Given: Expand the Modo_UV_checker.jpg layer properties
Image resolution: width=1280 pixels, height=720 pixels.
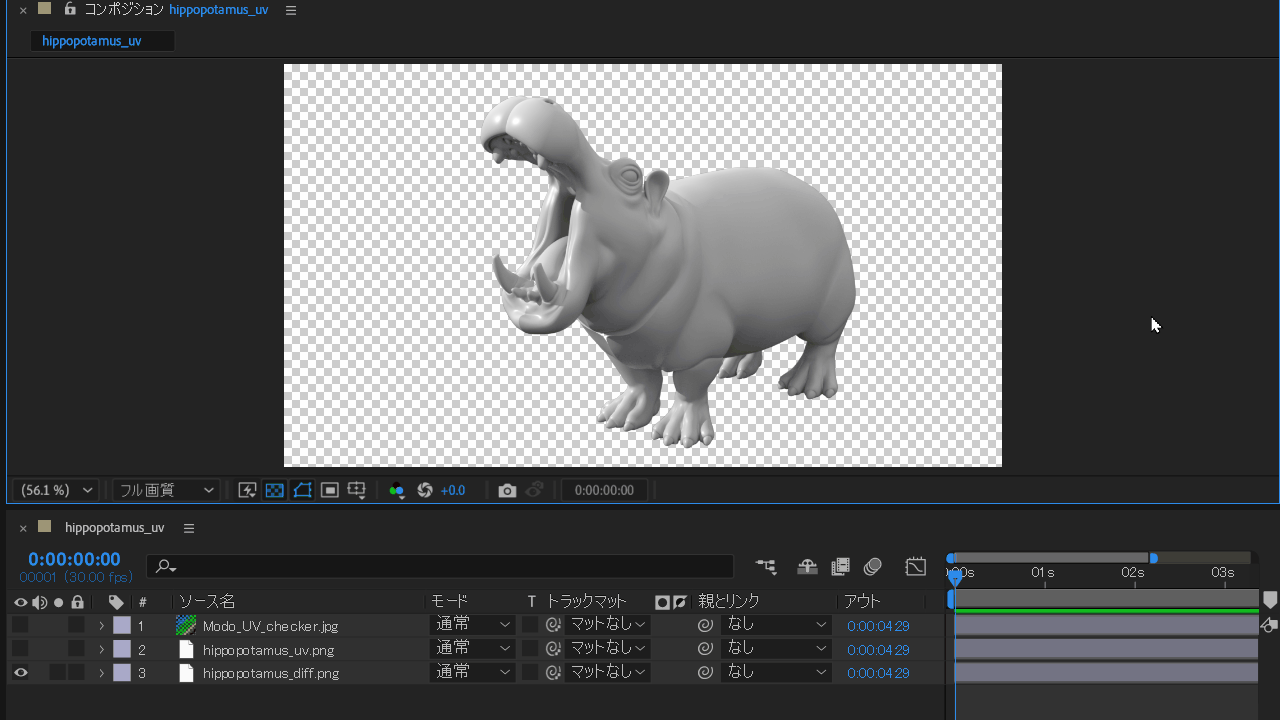Looking at the screenshot, I should [101, 626].
